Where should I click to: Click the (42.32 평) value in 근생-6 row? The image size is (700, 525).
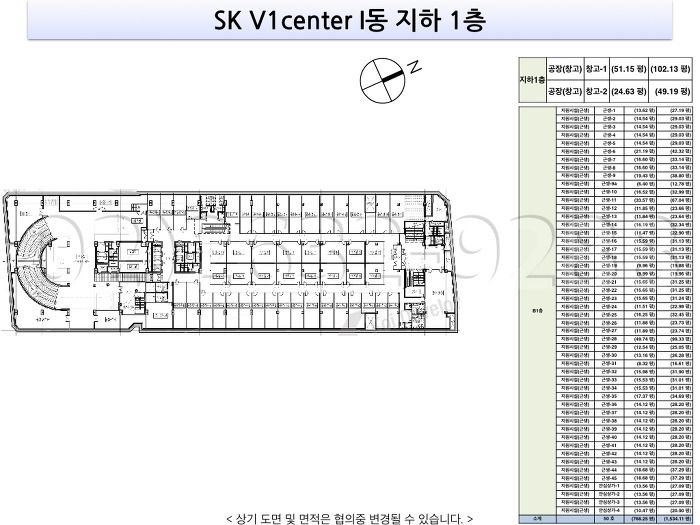(x=681, y=151)
